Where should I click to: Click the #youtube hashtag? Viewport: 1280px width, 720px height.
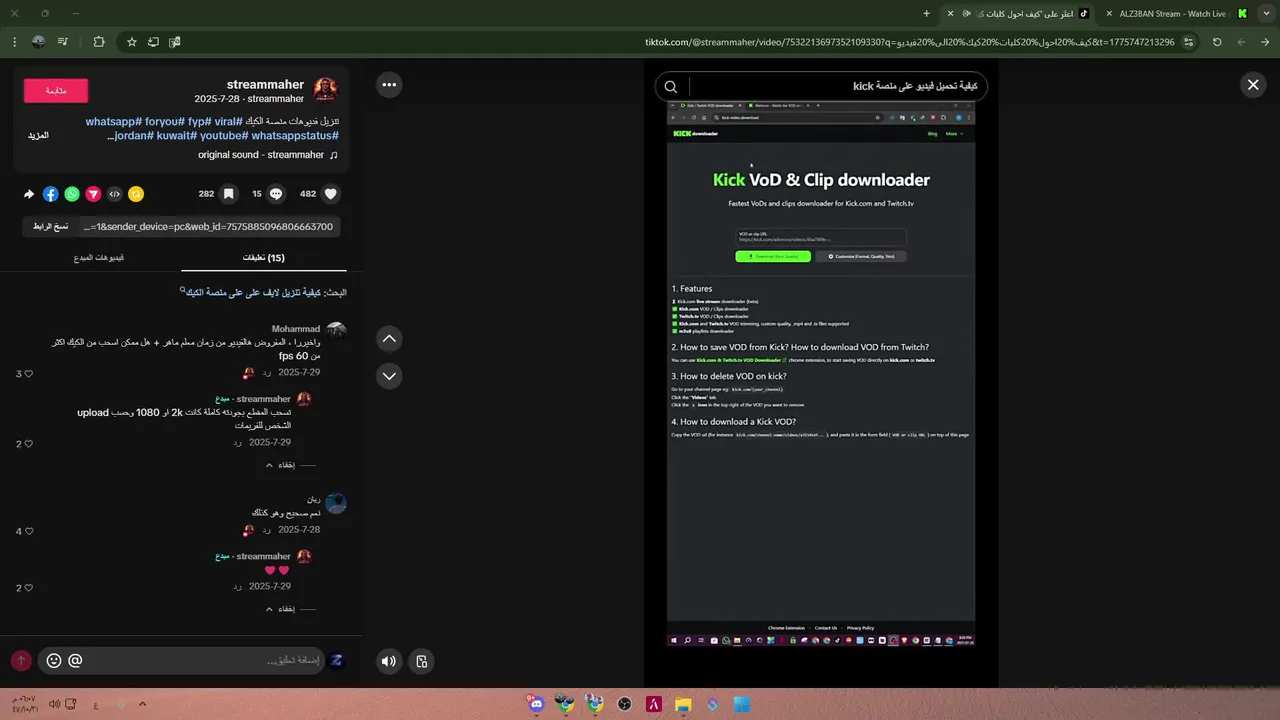pos(224,136)
